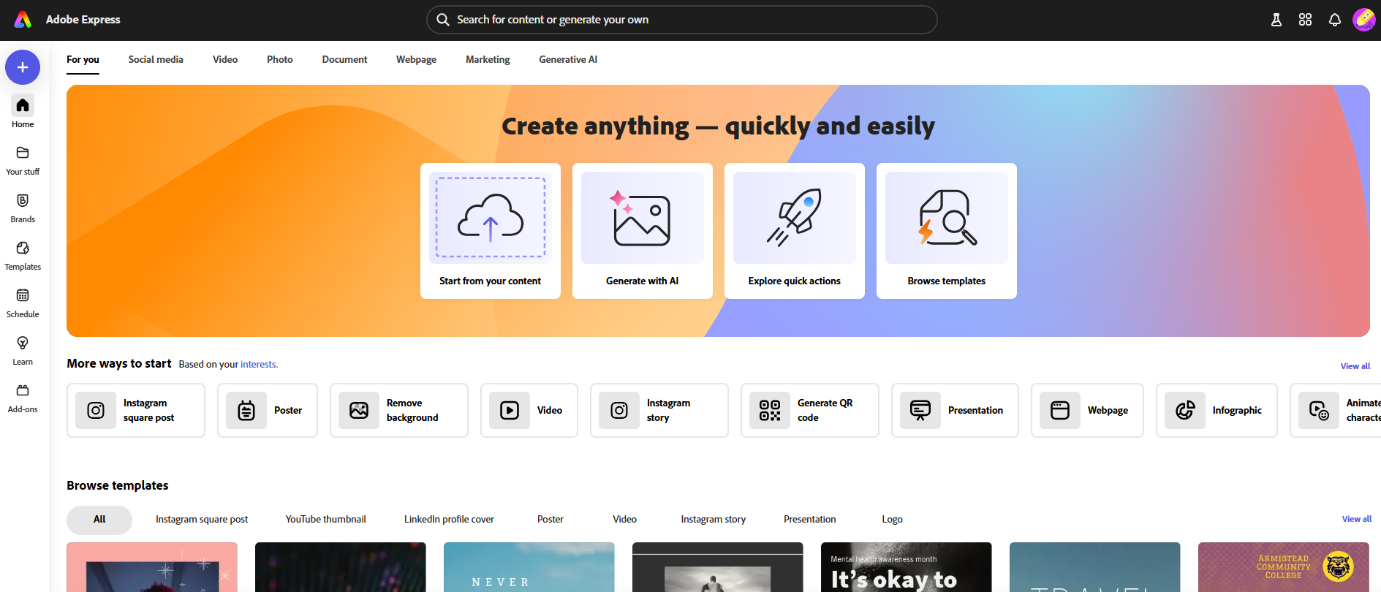Open the apps grid icon in header

click(x=1305, y=20)
